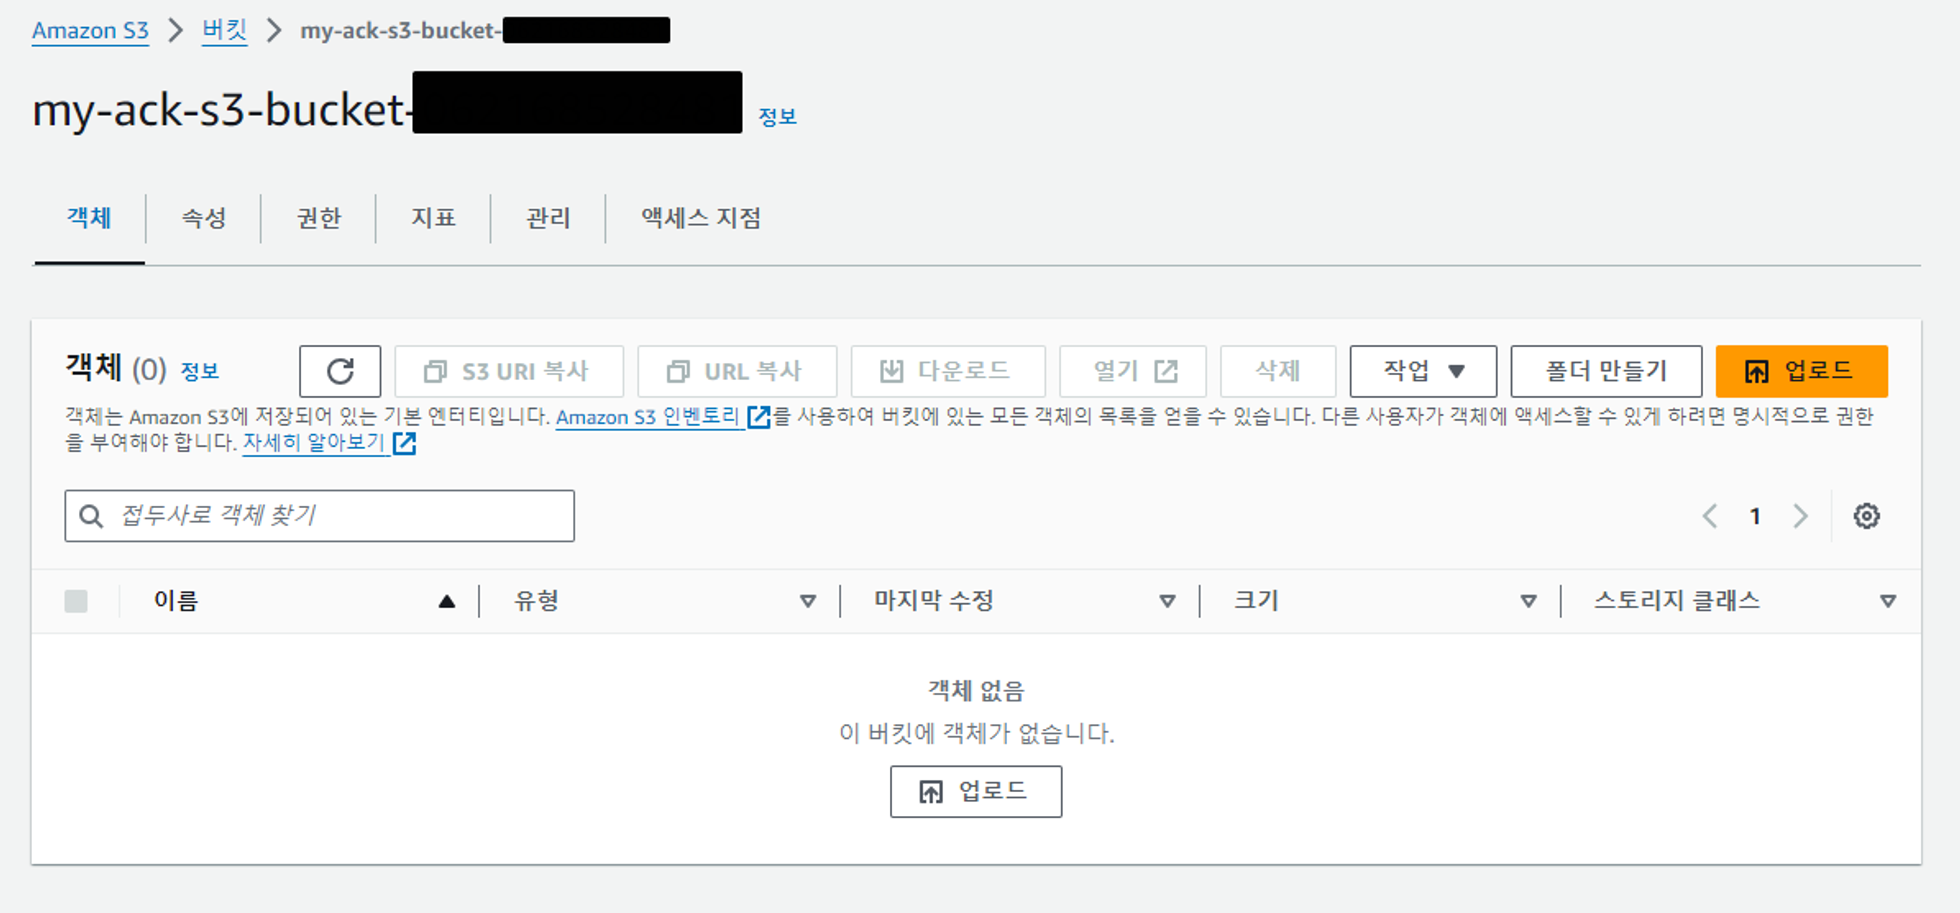The image size is (1960, 913).
Task: Click page number 1 in pagination
Action: [x=1755, y=516]
